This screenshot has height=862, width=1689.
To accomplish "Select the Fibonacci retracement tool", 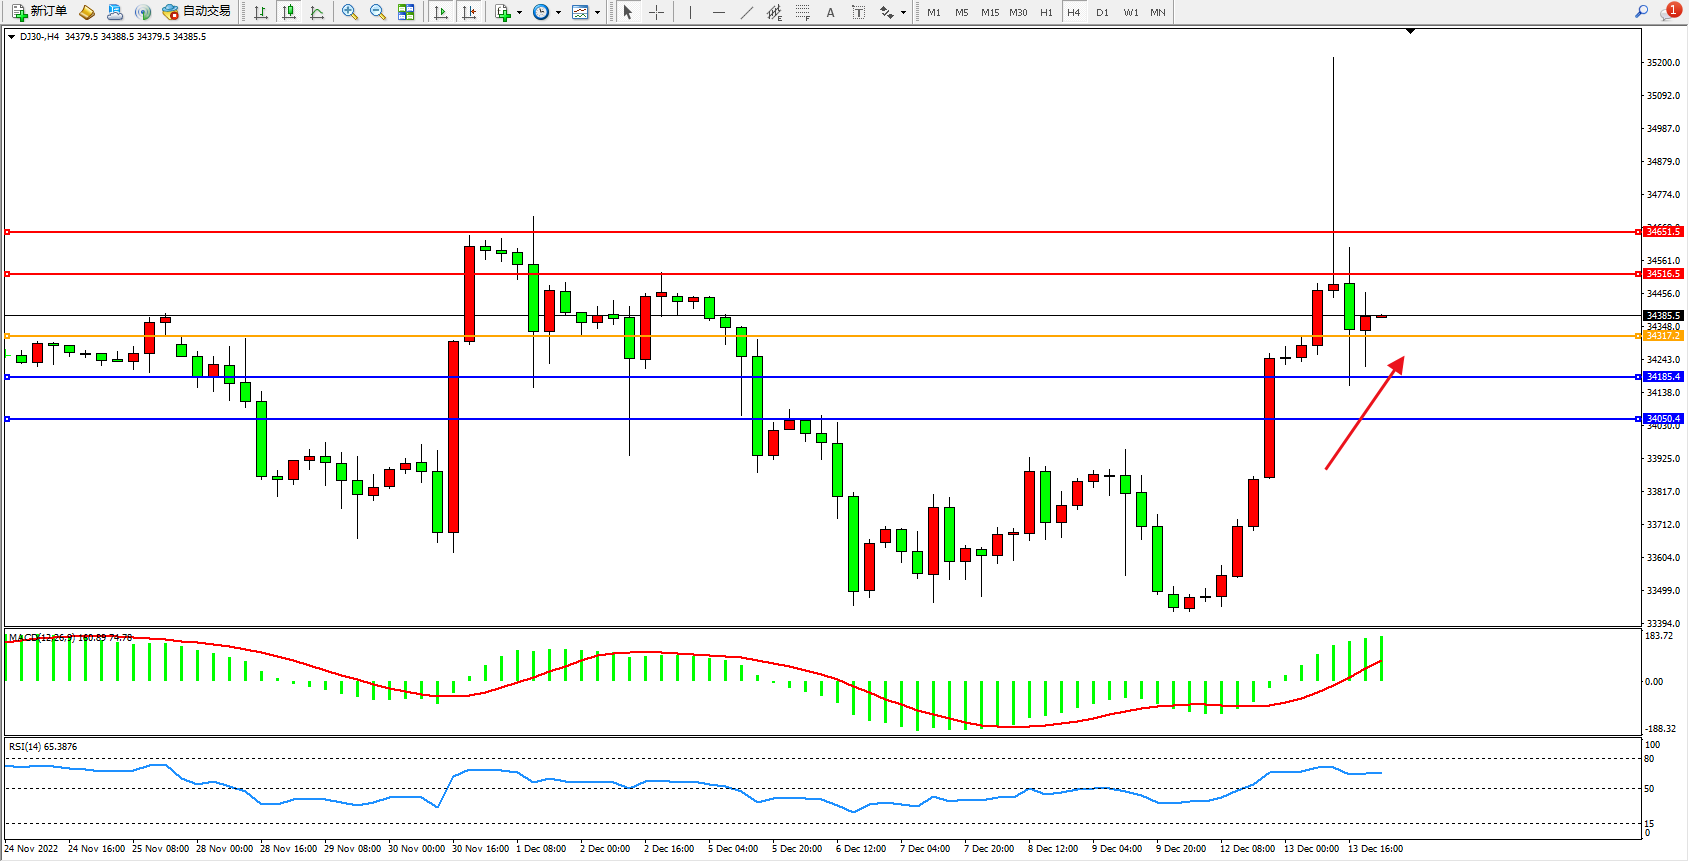I will click(x=802, y=12).
